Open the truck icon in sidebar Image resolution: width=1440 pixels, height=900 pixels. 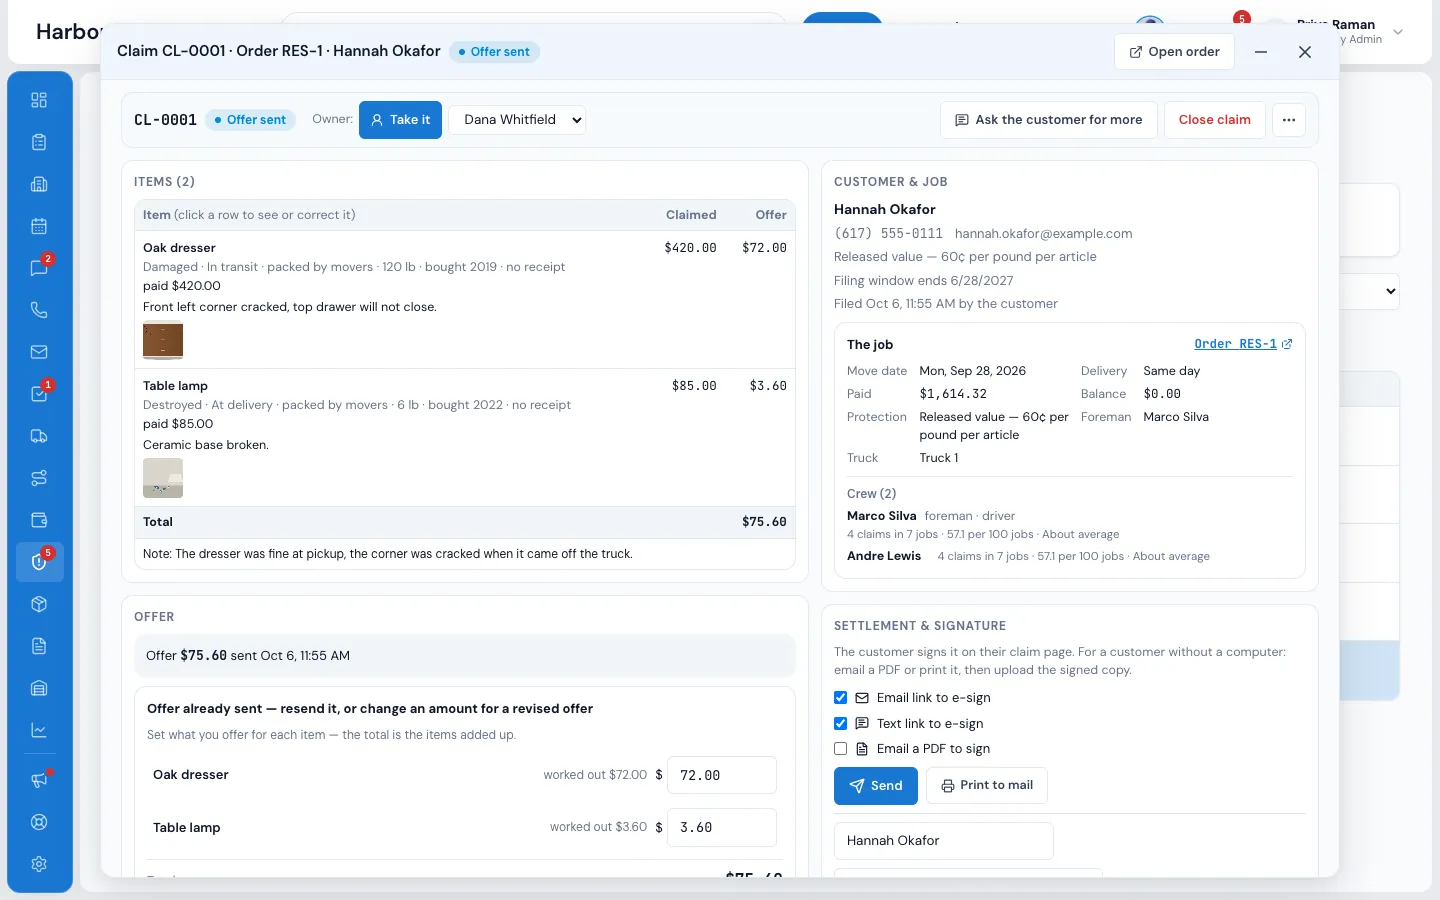coord(39,436)
